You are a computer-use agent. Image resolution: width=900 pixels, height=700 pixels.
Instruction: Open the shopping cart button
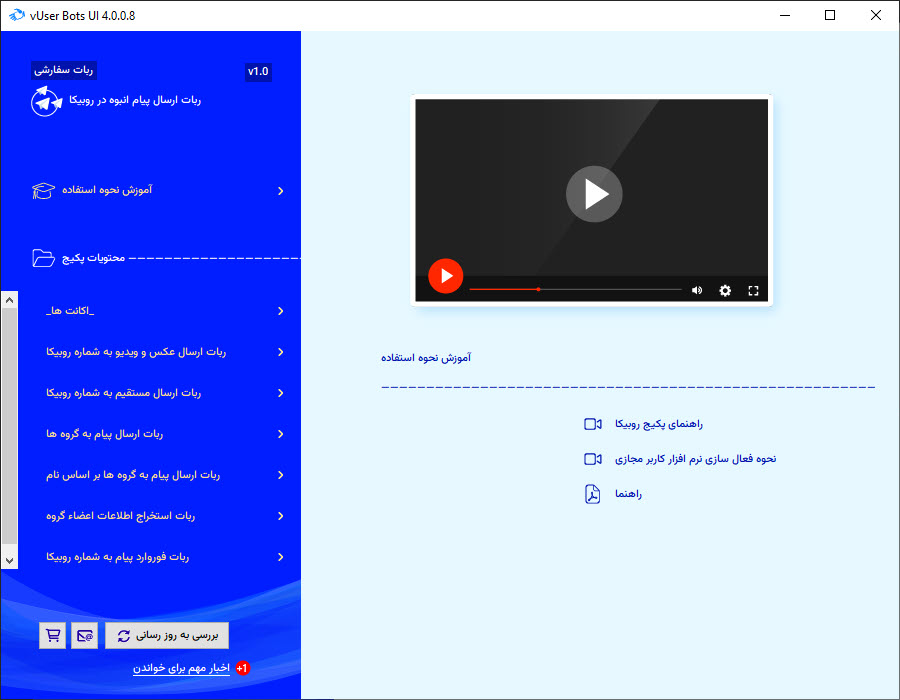click(53, 635)
